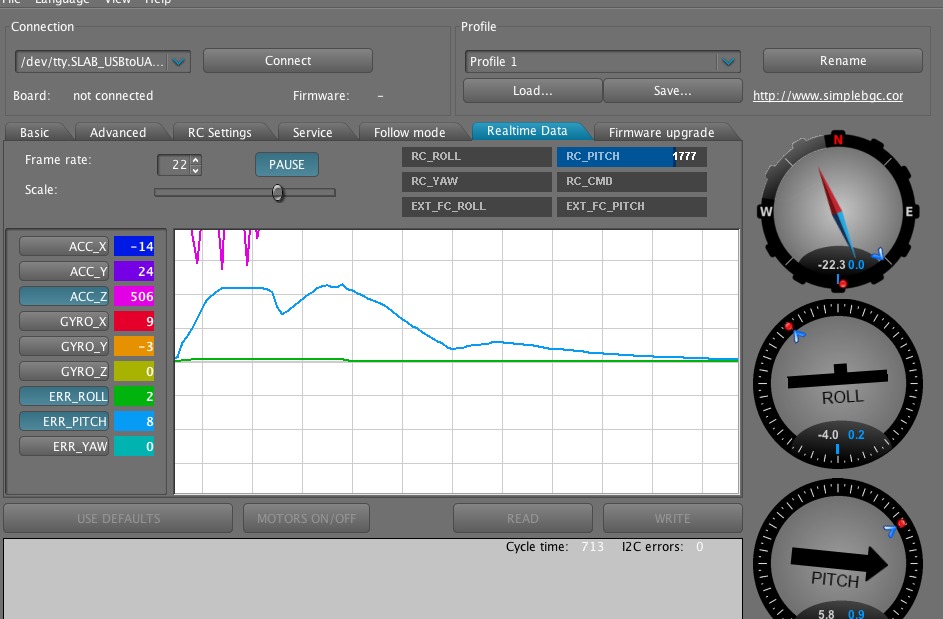Screen dimensions: 943x619
Task: Click the RC_PITCH value indicator bar
Action: point(631,157)
